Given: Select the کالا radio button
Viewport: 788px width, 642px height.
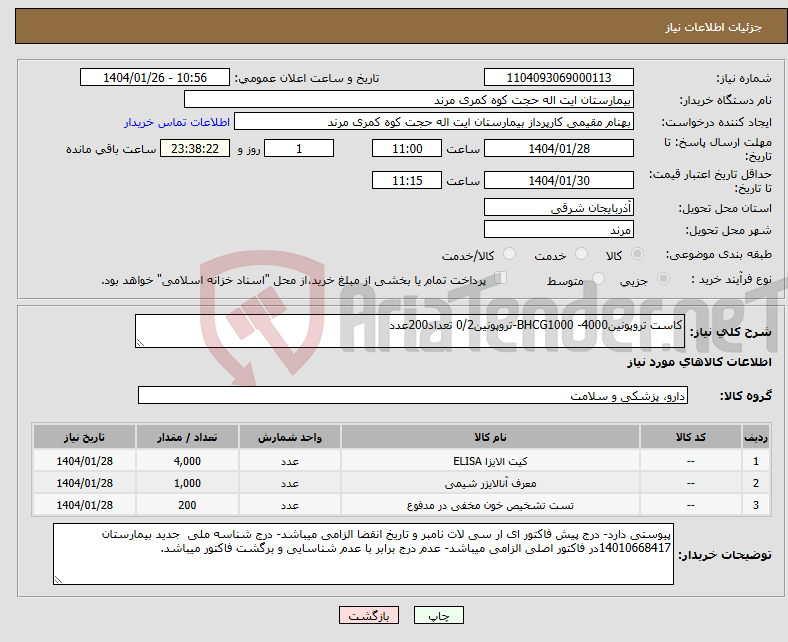Looking at the screenshot, I should coord(637,253).
